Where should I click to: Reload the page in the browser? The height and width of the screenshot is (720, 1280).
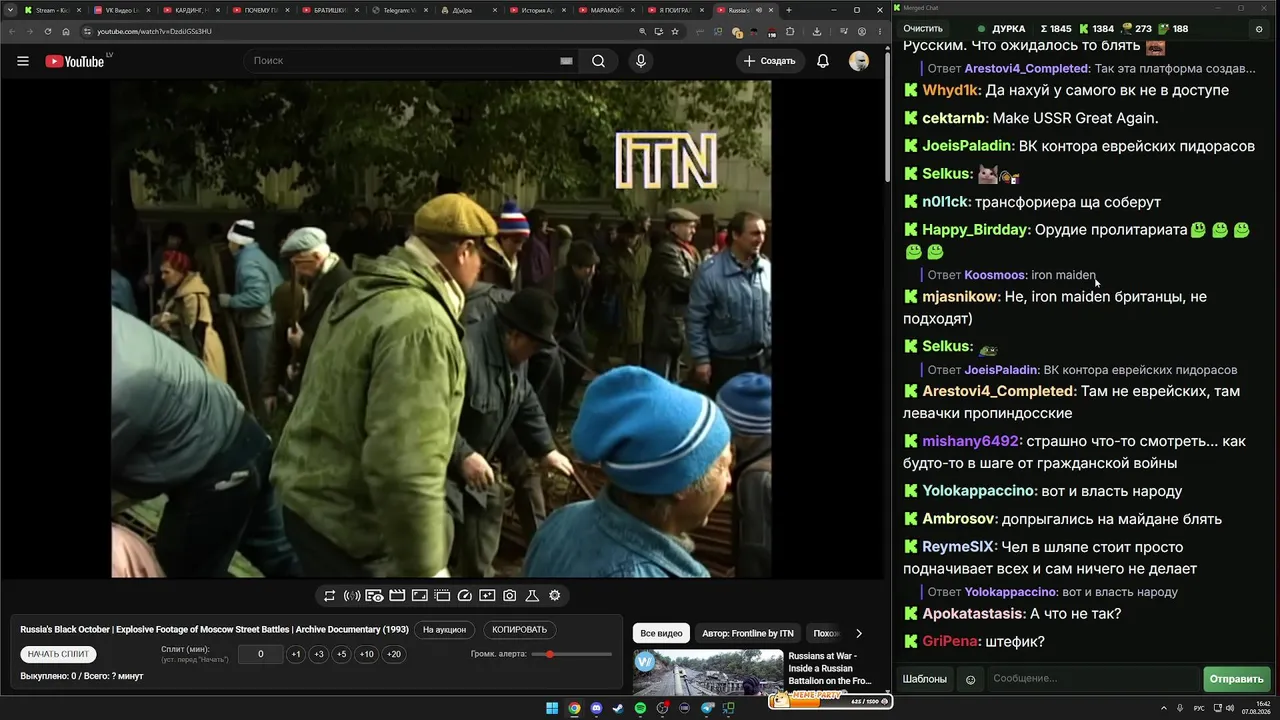[48, 31]
